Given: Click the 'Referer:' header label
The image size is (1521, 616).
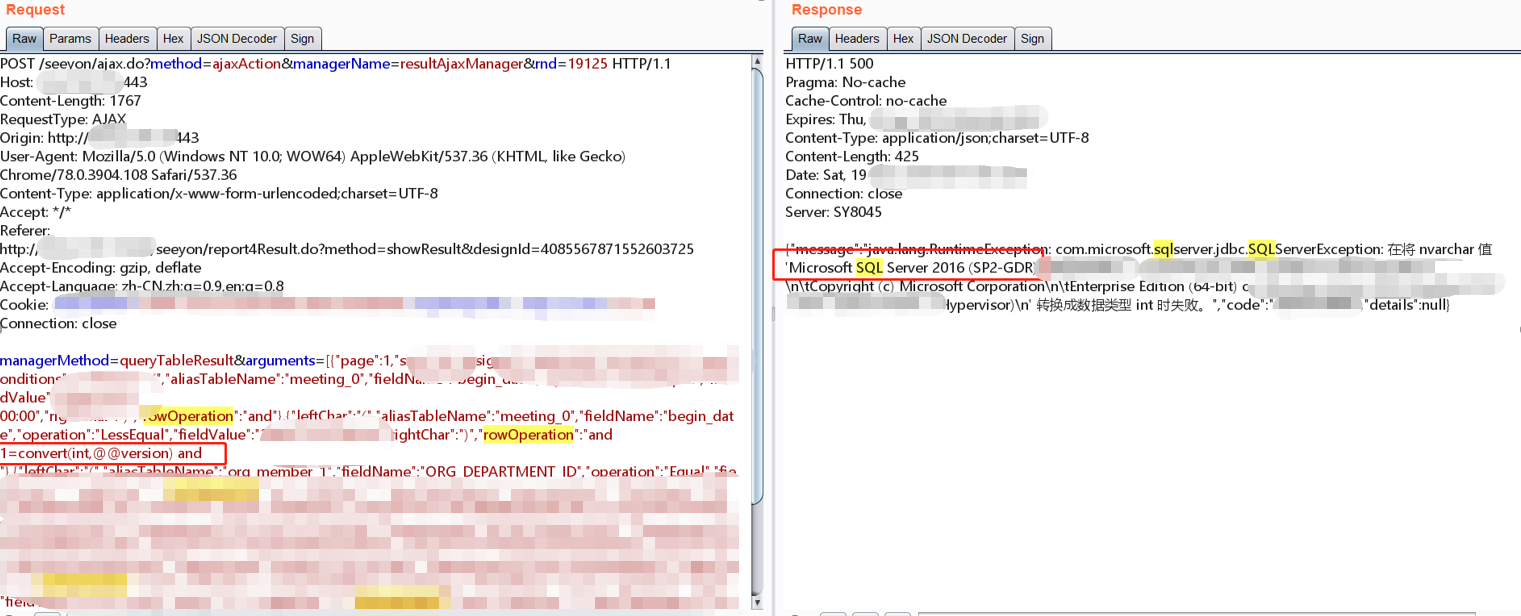Looking at the screenshot, I should pyautogui.click(x=25, y=231).
